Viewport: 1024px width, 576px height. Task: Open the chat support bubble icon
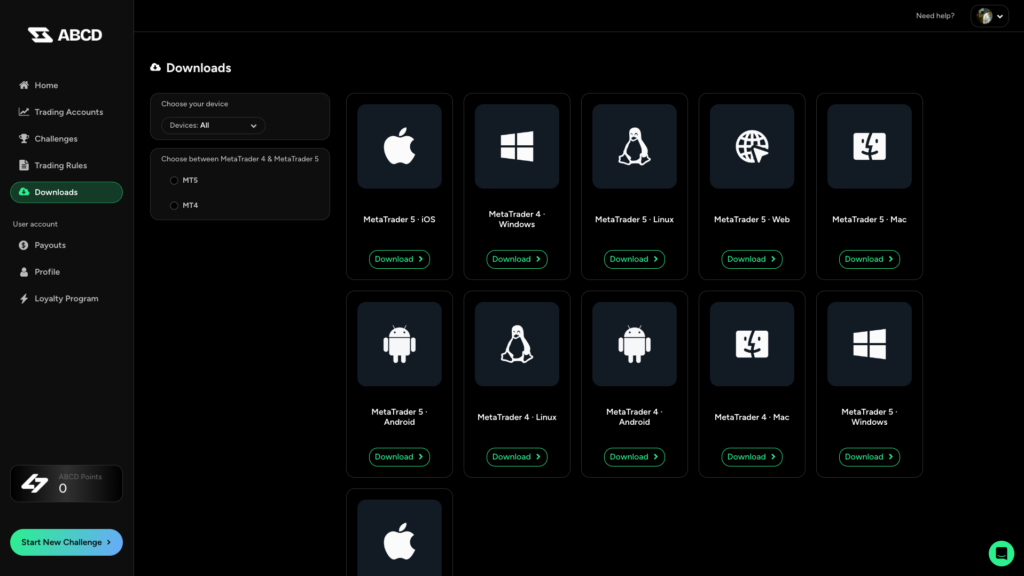(1001, 553)
